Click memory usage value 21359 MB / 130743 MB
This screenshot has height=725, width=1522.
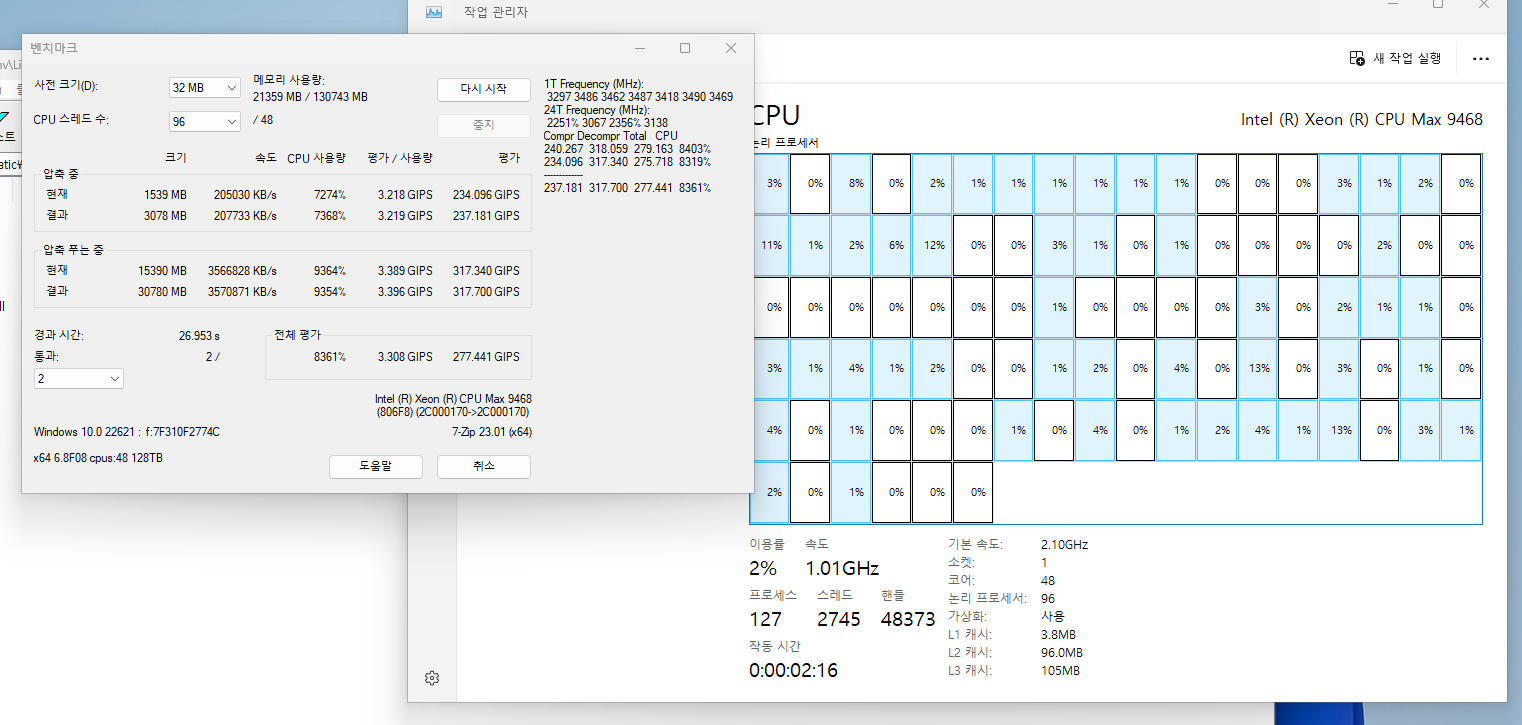click(311, 97)
